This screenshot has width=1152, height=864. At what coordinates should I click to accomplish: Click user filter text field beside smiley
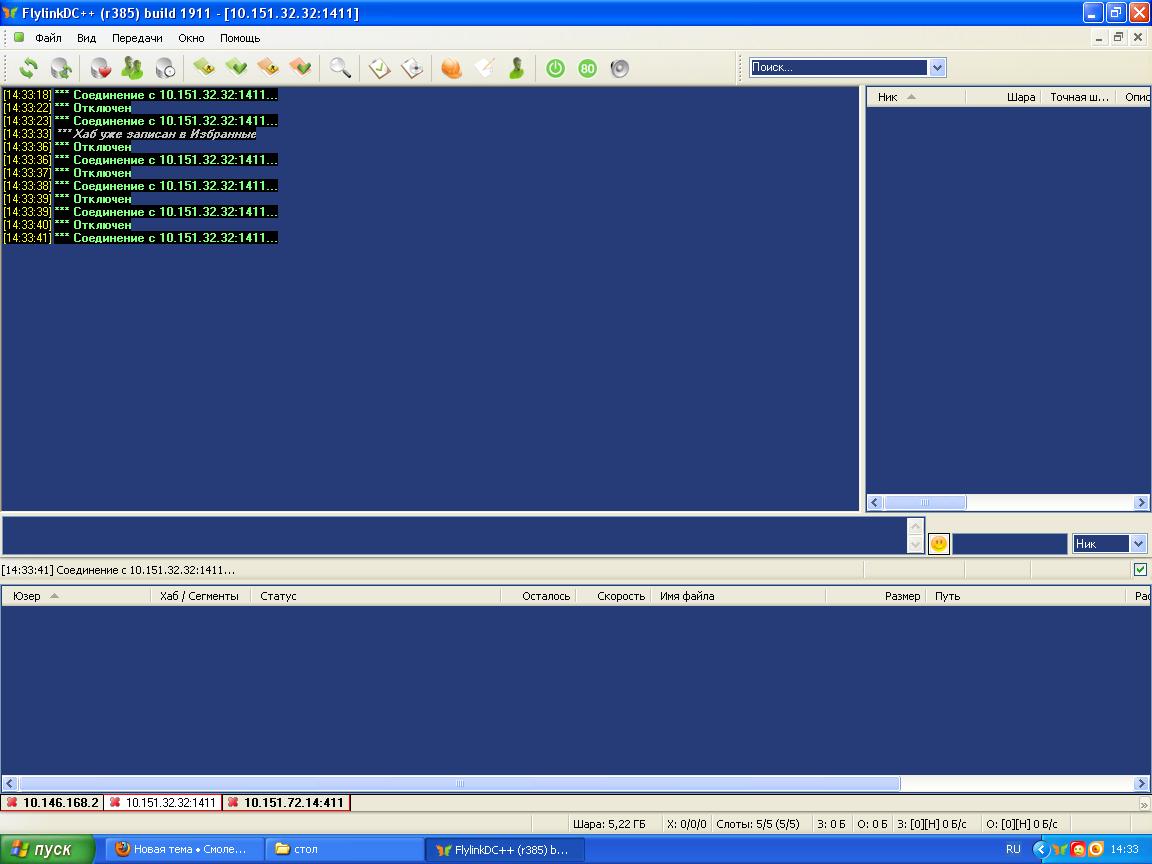1009,544
